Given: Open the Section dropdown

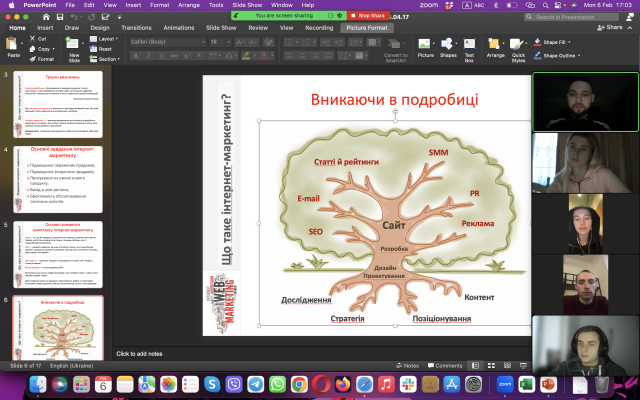Looking at the screenshot, I should point(108,59).
